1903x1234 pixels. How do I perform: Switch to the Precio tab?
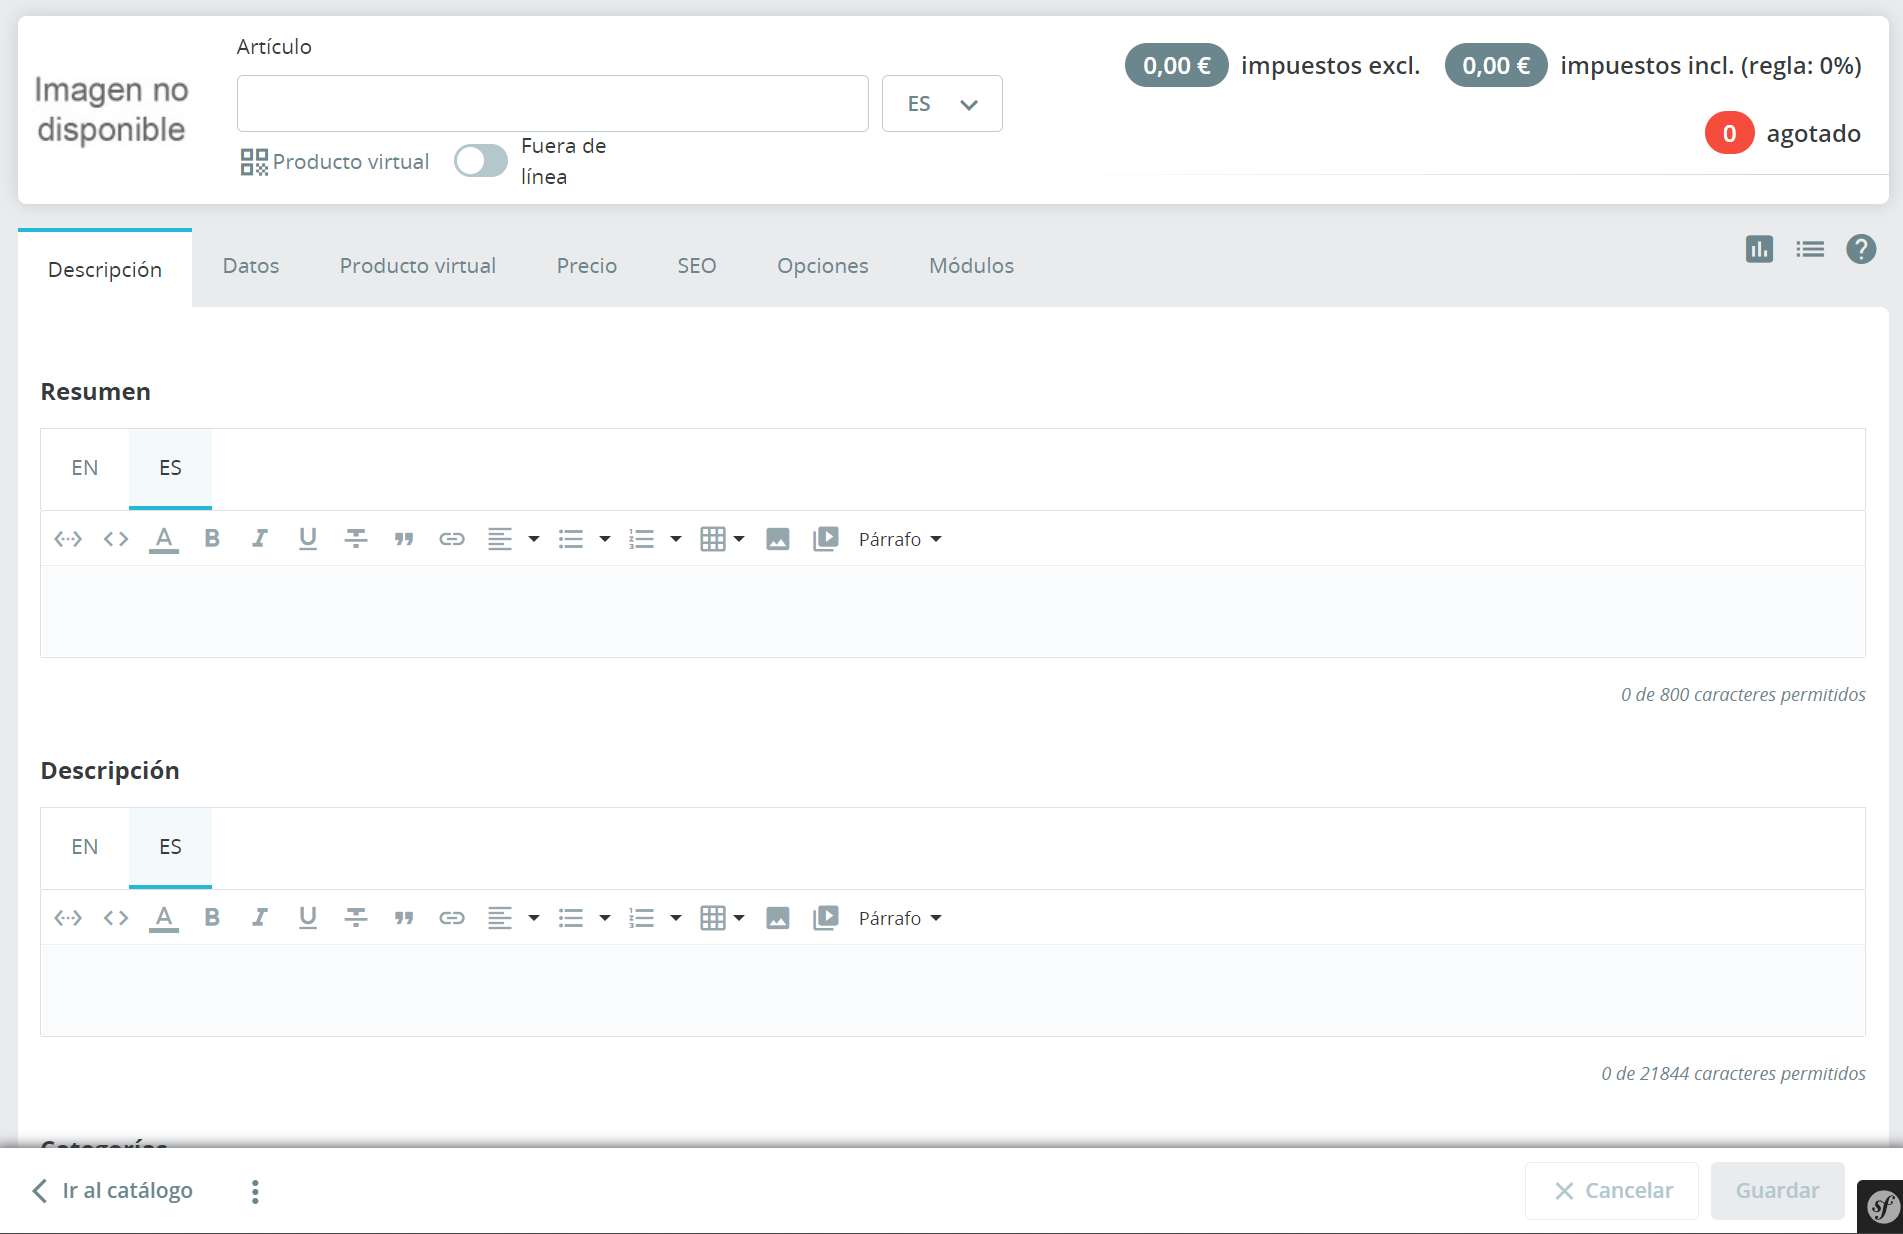(587, 266)
